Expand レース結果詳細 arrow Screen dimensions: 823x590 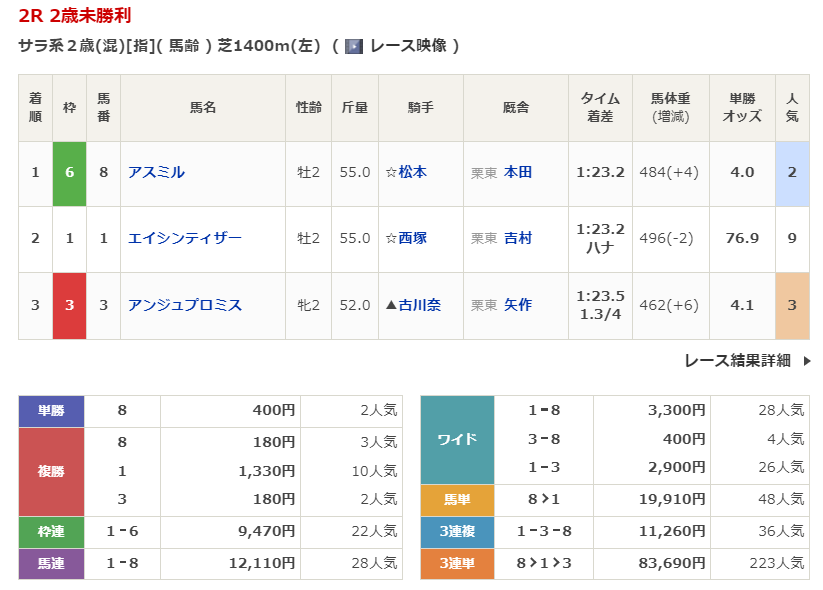click(807, 361)
